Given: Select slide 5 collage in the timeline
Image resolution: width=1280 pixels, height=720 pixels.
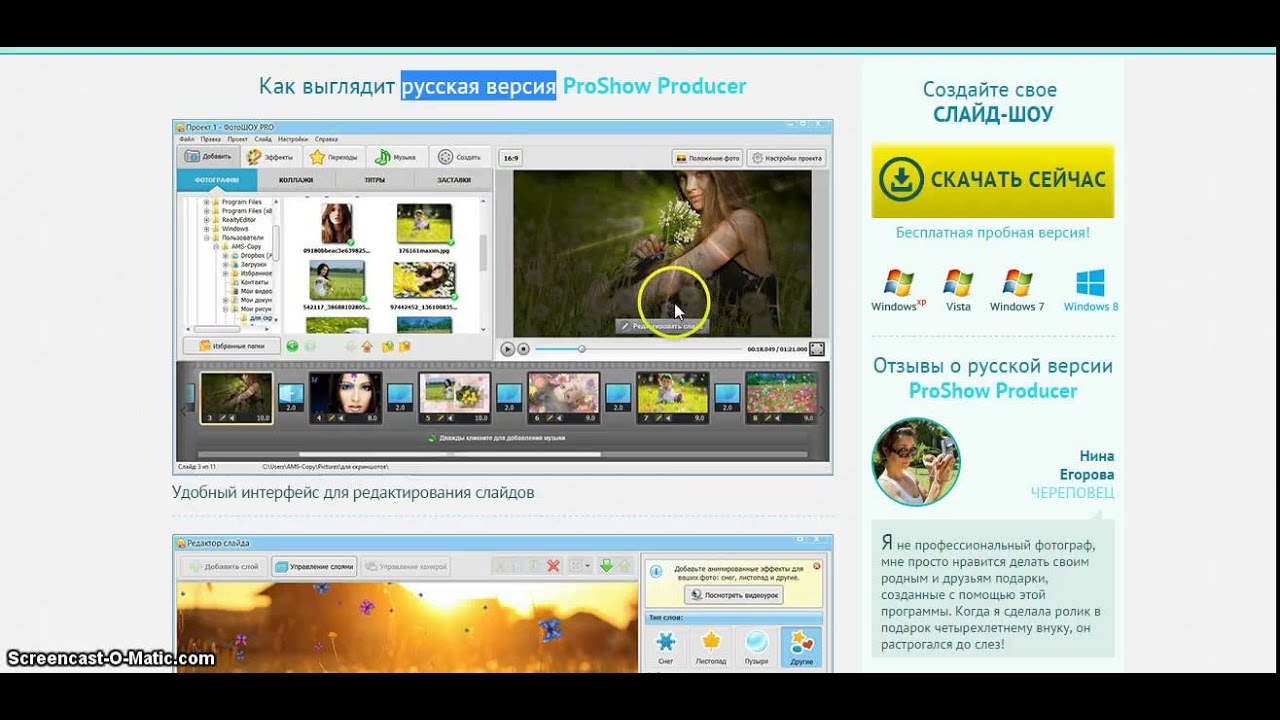Looking at the screenshot, I should click(454, 399).
